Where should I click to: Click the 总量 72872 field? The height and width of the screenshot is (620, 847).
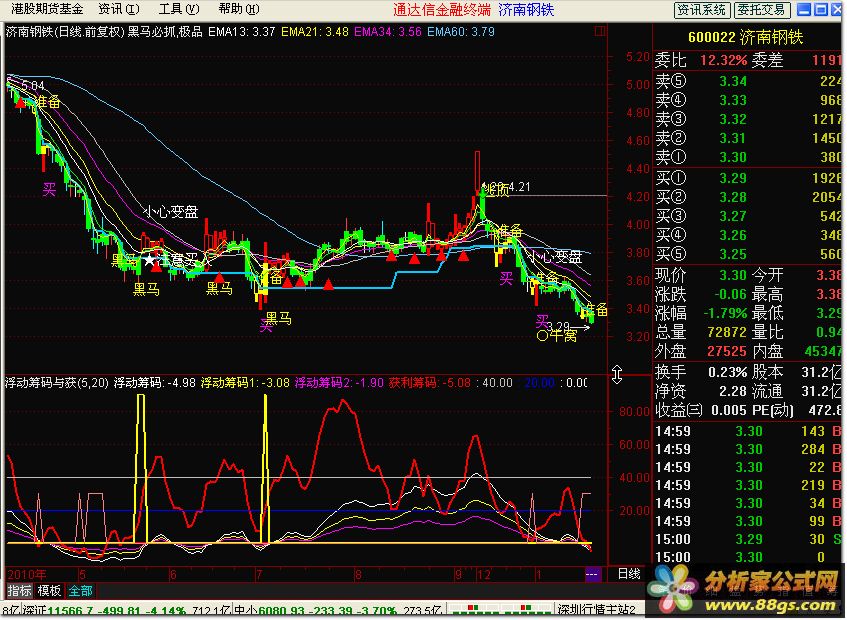pyautogui.click(x=701, y=332)
